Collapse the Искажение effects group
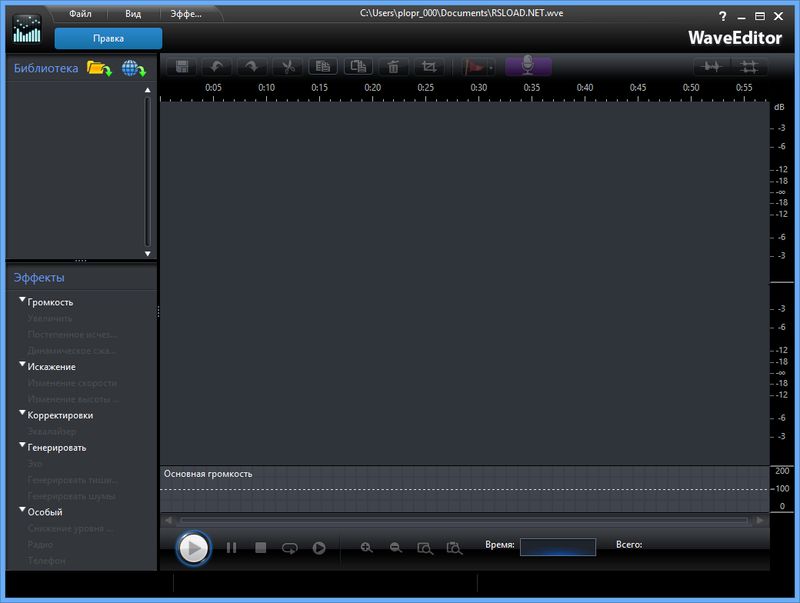 tap(22, 365)
